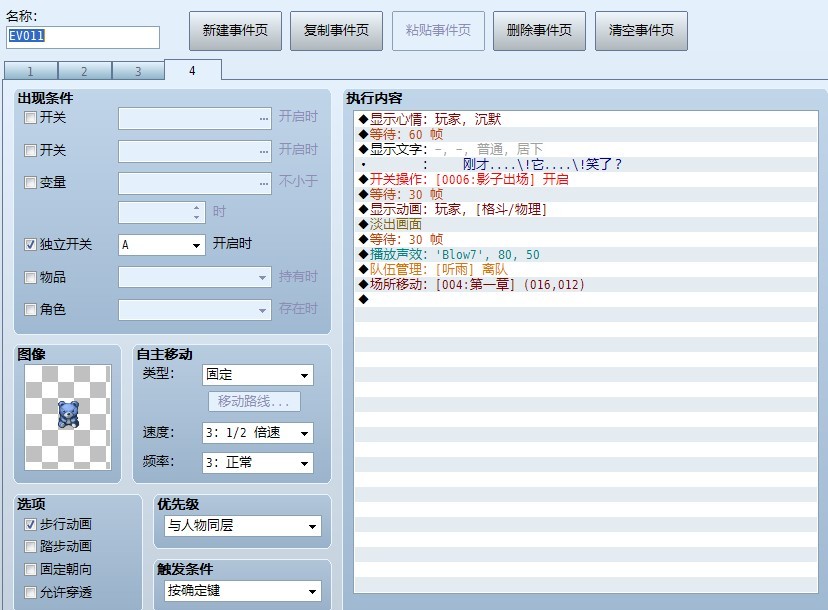Select event page tab 4

click(193, 70)
